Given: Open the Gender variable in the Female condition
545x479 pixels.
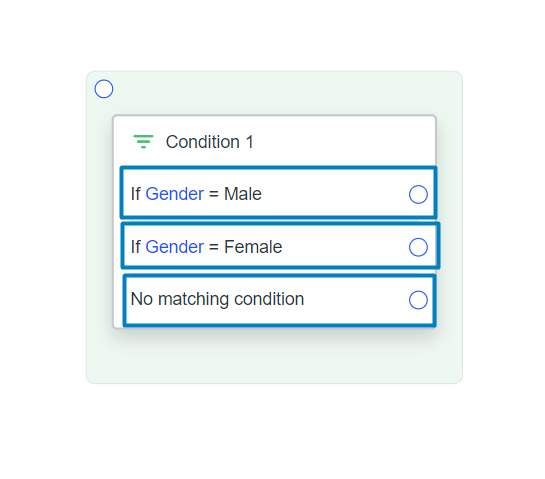Looking at the screenshot, I should point(174,247).
